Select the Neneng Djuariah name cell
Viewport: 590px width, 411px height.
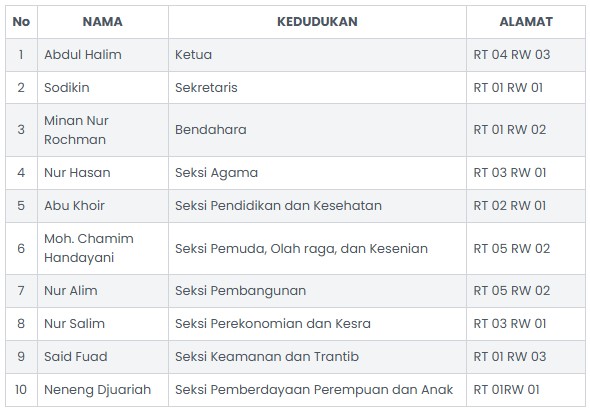(103, 390)
